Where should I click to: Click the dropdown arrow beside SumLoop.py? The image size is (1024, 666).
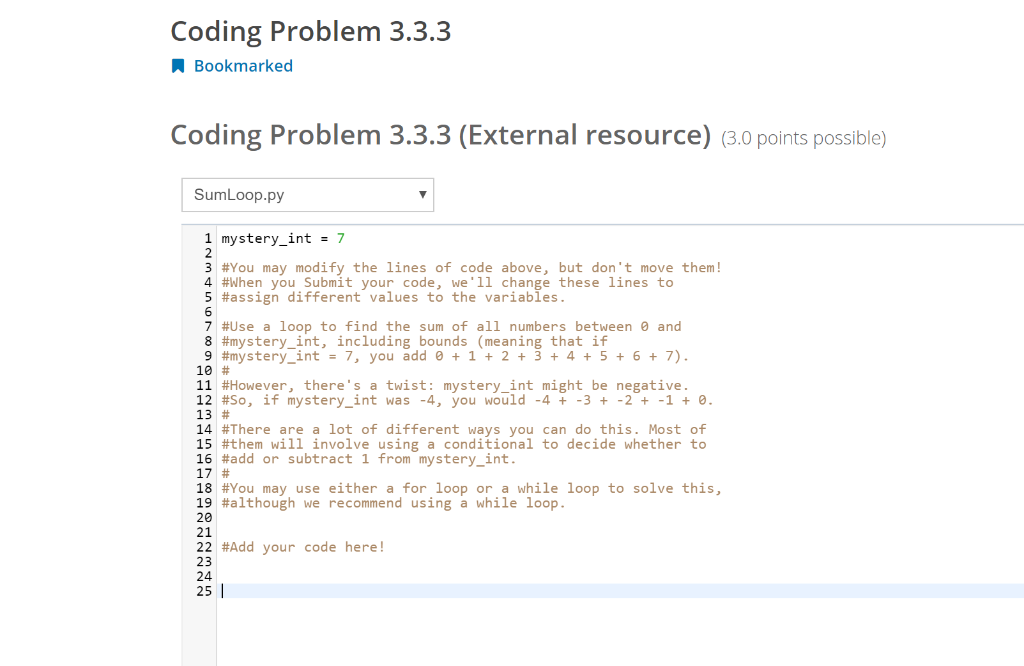pos(423,195)
